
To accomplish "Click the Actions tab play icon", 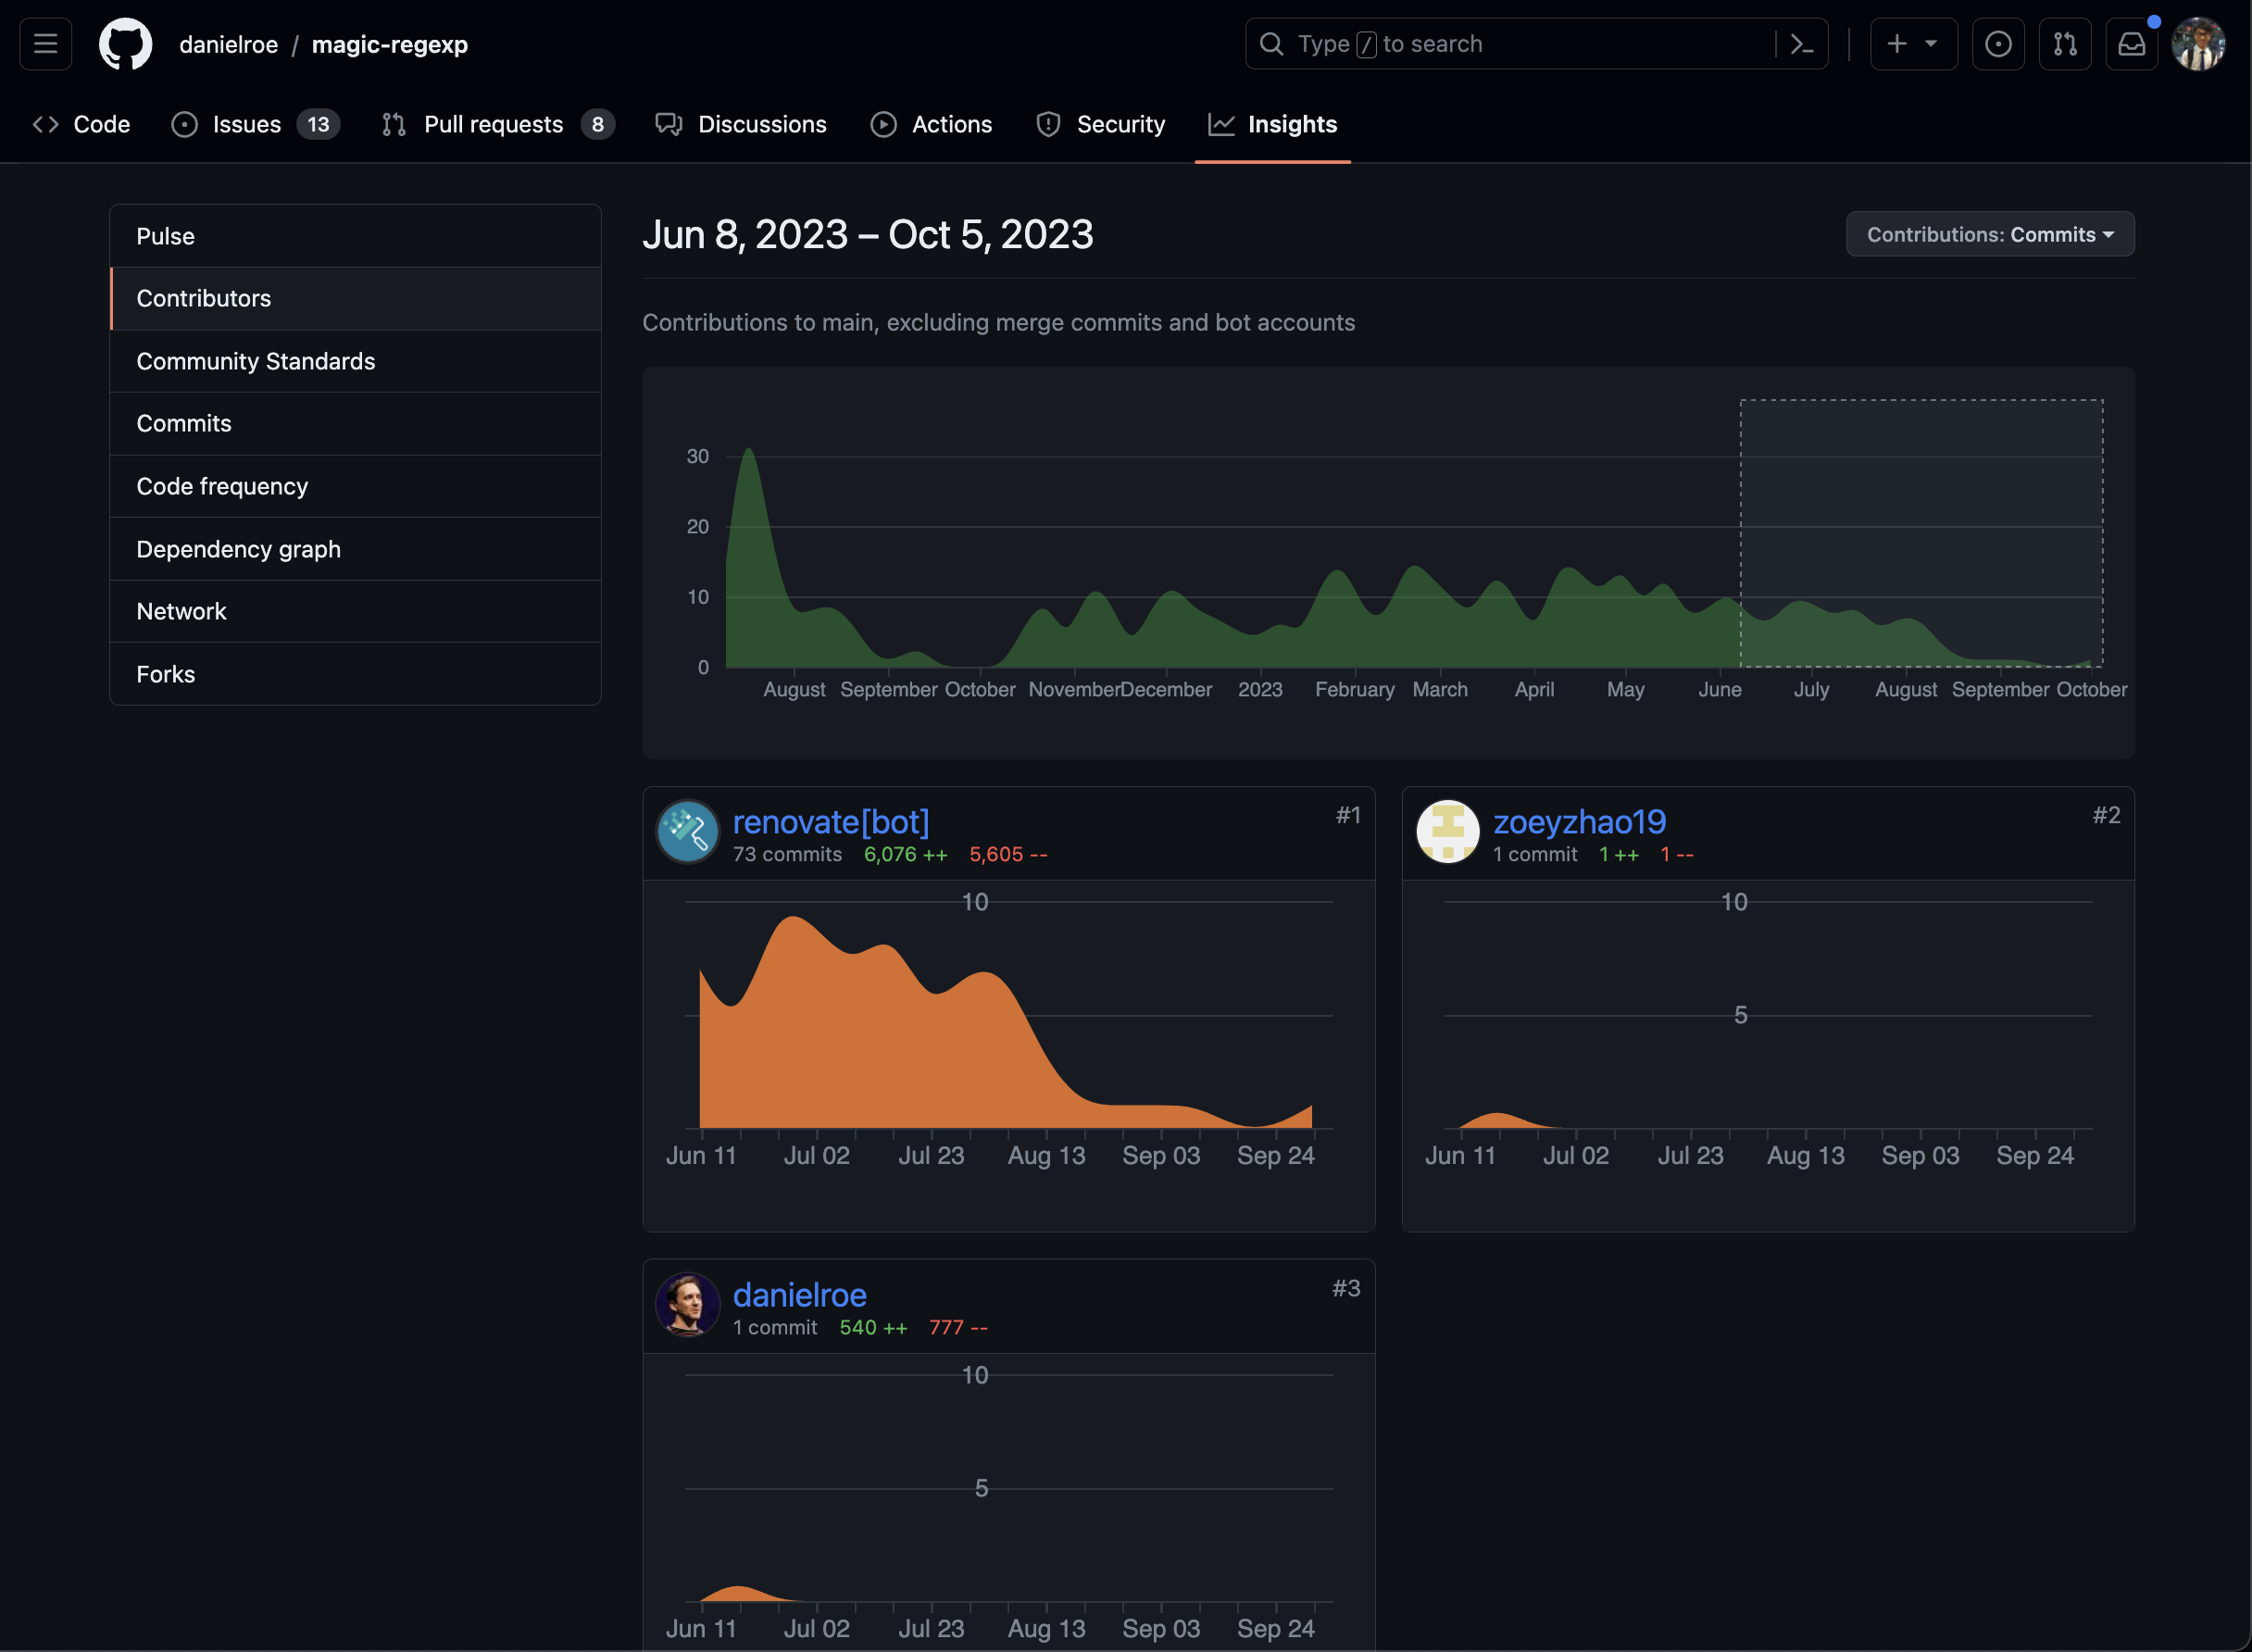I will pos(884,124).
